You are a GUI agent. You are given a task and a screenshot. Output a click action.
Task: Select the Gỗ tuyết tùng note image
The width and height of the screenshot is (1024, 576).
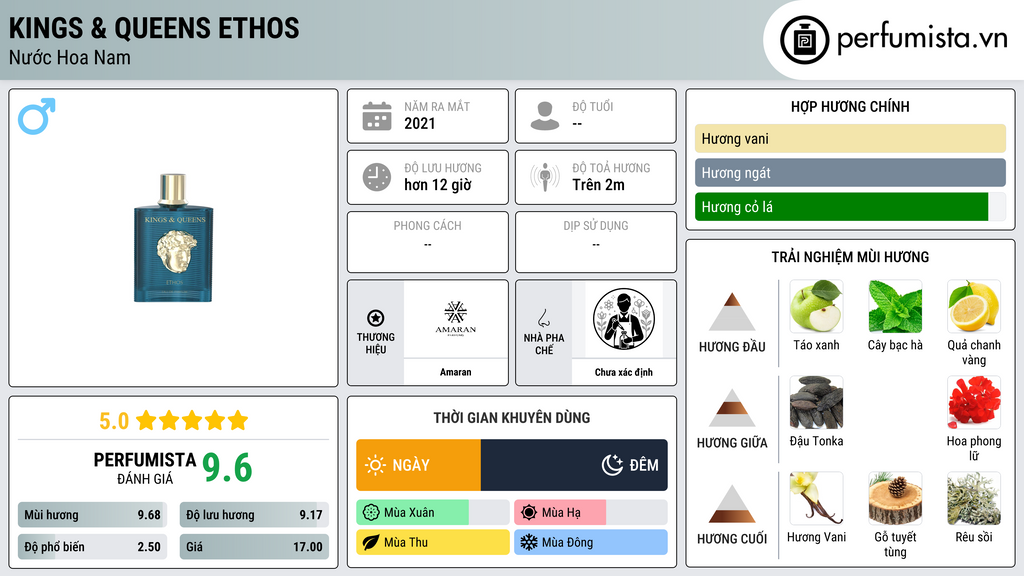click(x=895, y=498)
